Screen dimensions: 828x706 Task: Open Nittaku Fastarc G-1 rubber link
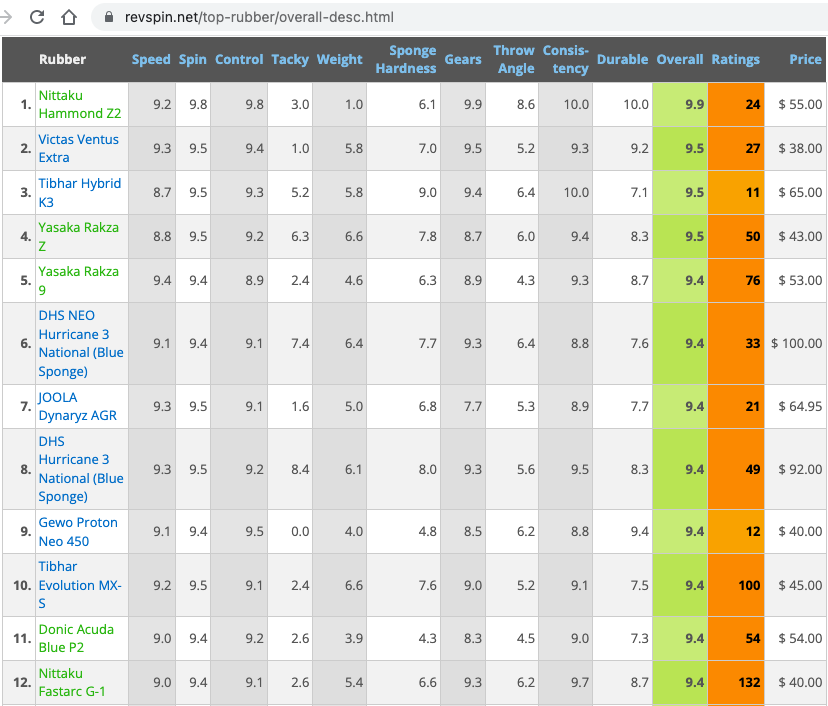click(x=72, y=682)
